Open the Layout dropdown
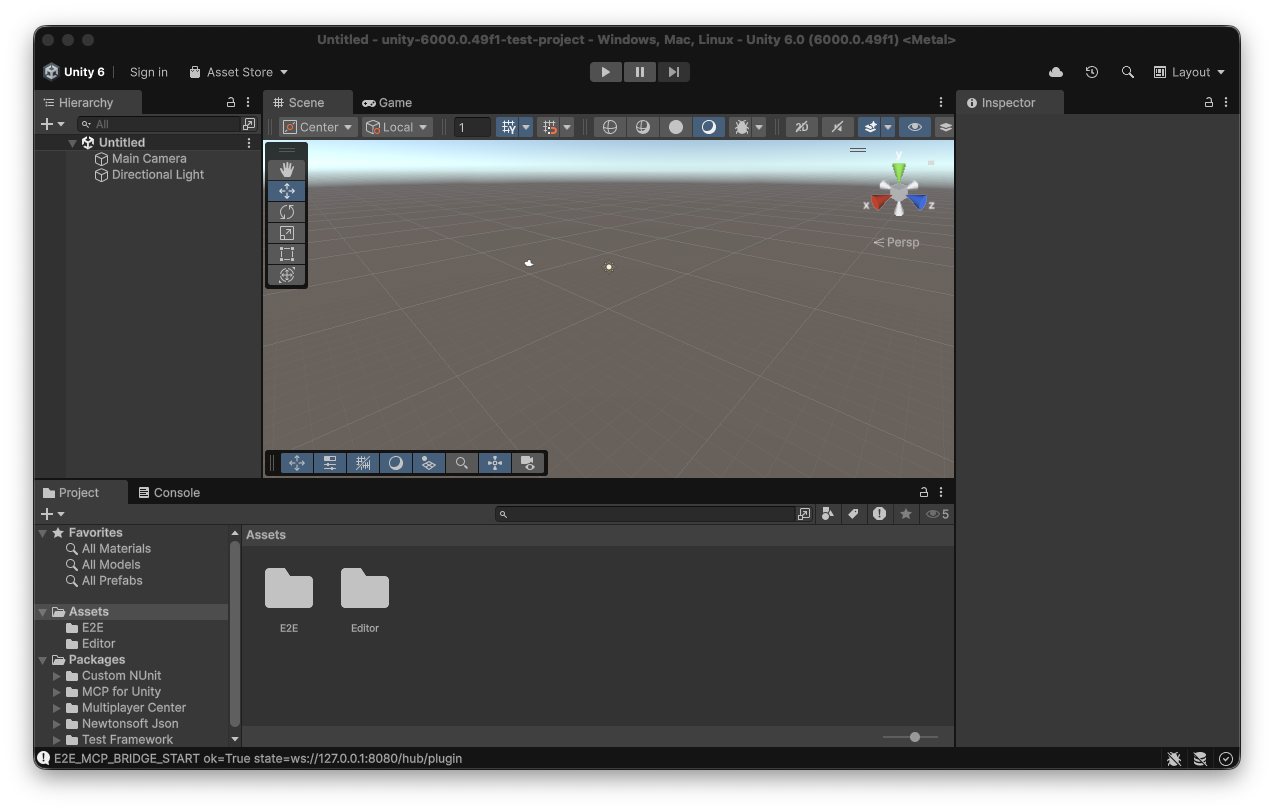Image resolution: width=1274 pixels, height=811 pixels. click(x=1189, y=72)
